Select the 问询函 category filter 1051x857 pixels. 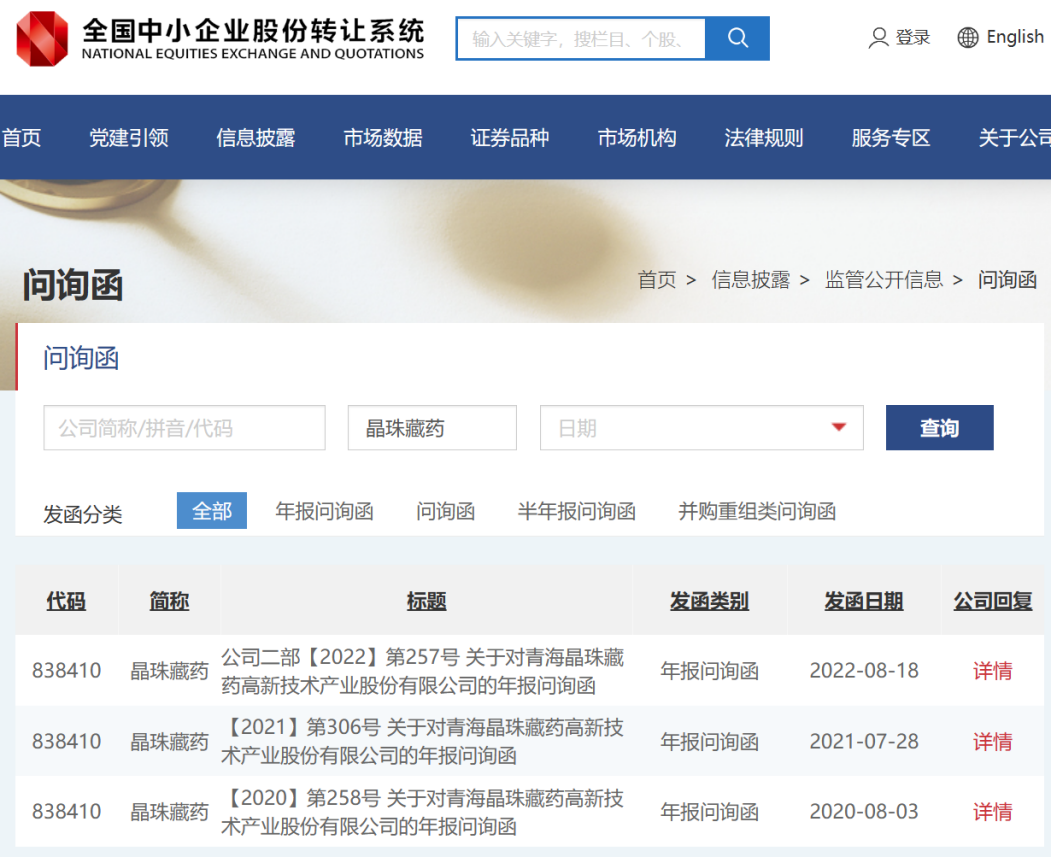pos(446,511)
